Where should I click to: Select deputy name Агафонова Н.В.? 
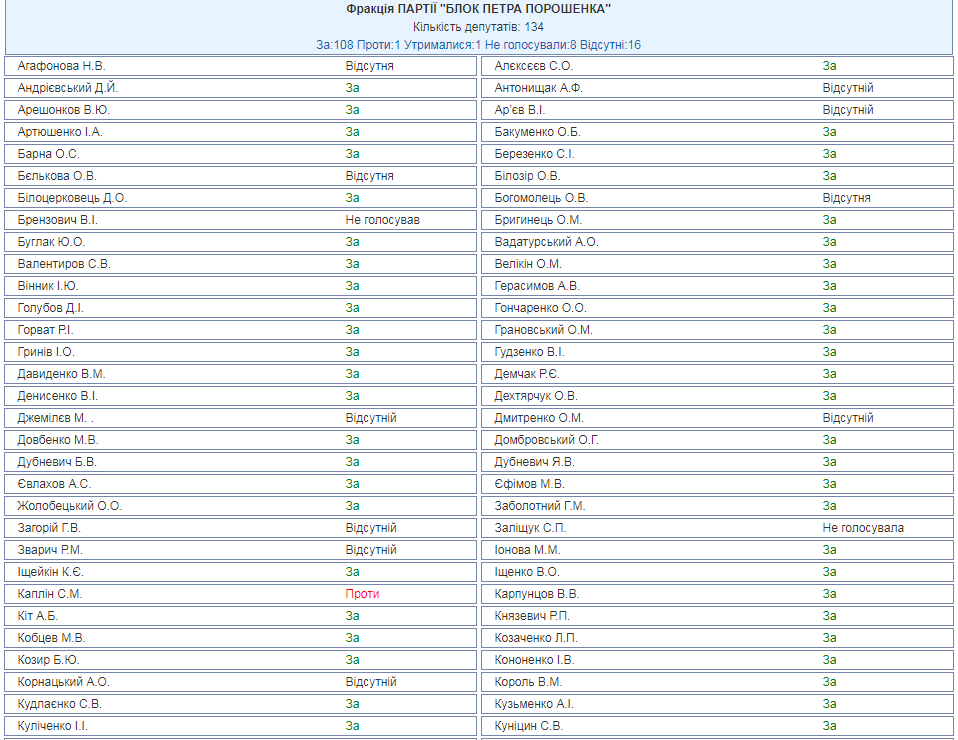[x=61, y=66]
